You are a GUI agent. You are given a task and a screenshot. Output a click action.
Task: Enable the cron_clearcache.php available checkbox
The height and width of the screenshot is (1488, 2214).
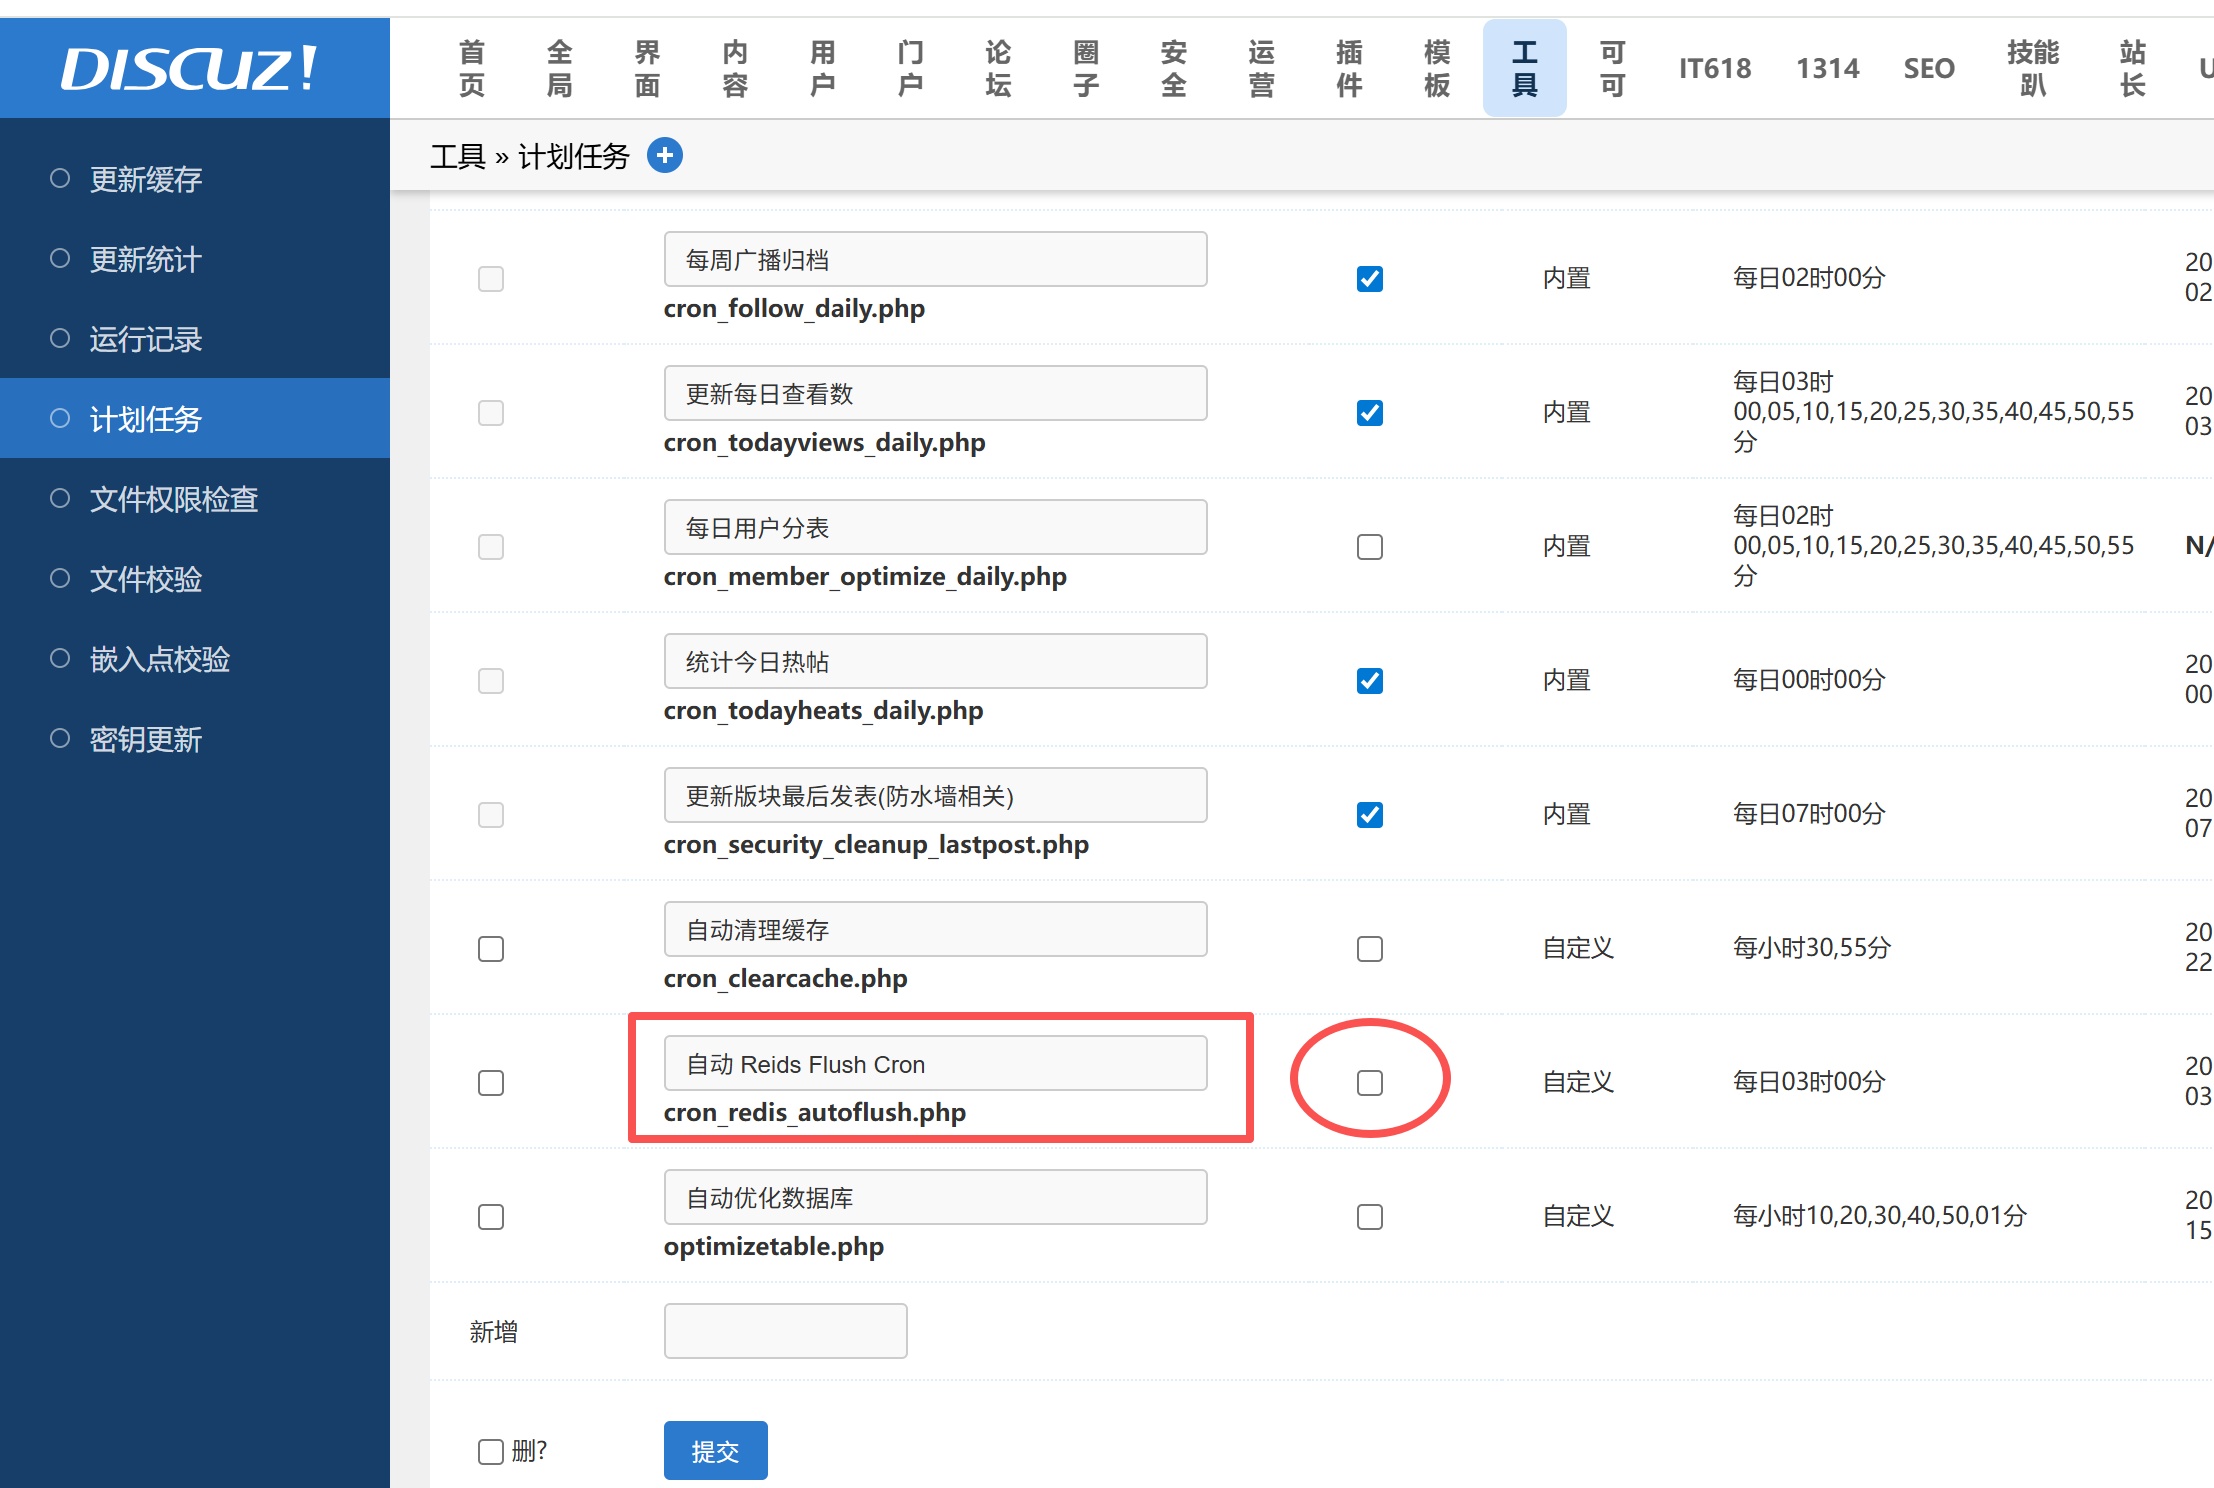click(1370, 949)
